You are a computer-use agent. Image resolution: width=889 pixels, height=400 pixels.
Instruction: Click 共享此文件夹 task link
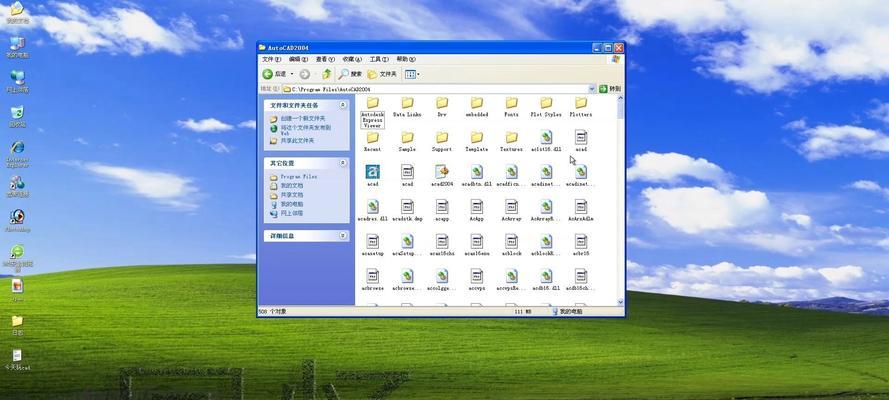(297, 141)
